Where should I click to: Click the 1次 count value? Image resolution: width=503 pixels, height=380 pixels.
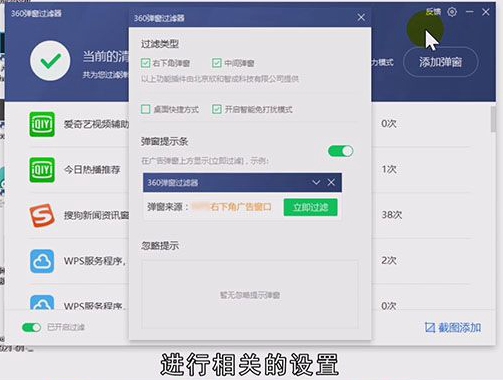(x=389, y=169)
